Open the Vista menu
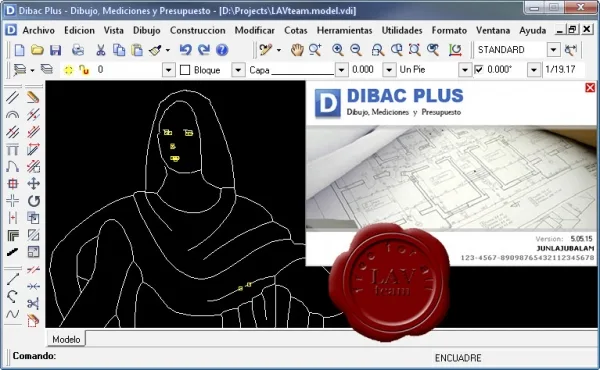The height and width of the screenshot is (370, 600). pyautogui.click(x=114, y=30)
